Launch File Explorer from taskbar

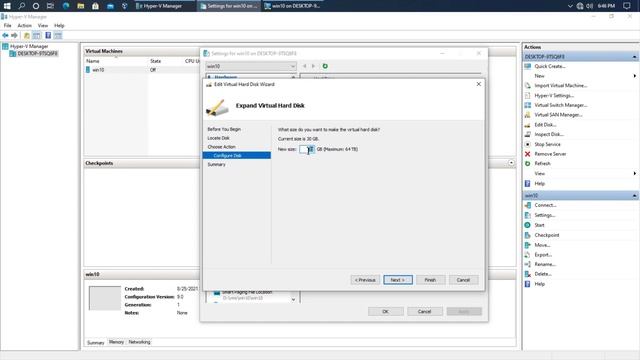(81, 6)
